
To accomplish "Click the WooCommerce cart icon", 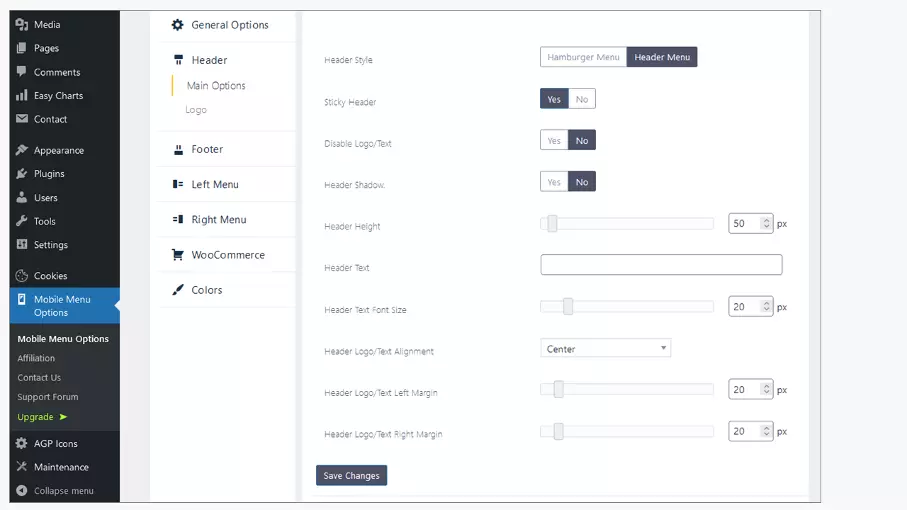I will [x=178, y=255].
